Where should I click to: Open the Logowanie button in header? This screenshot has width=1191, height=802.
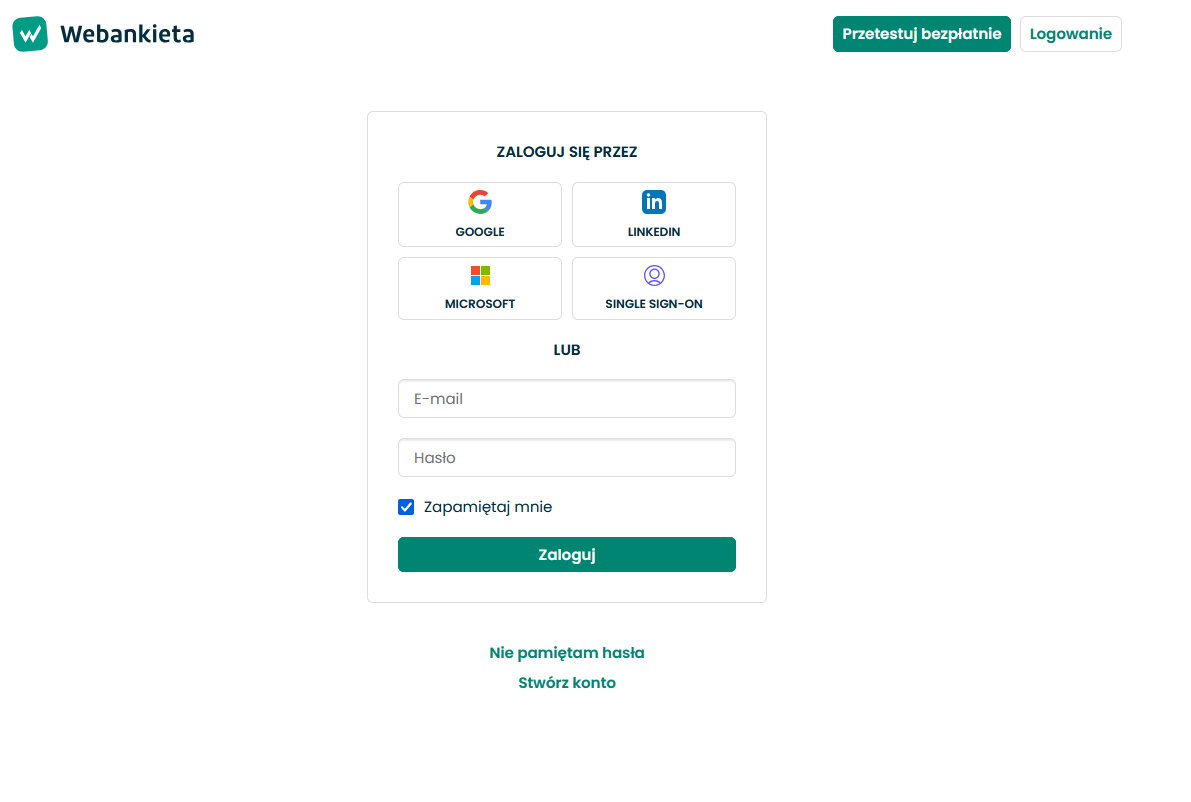(x=1070, y=34)
